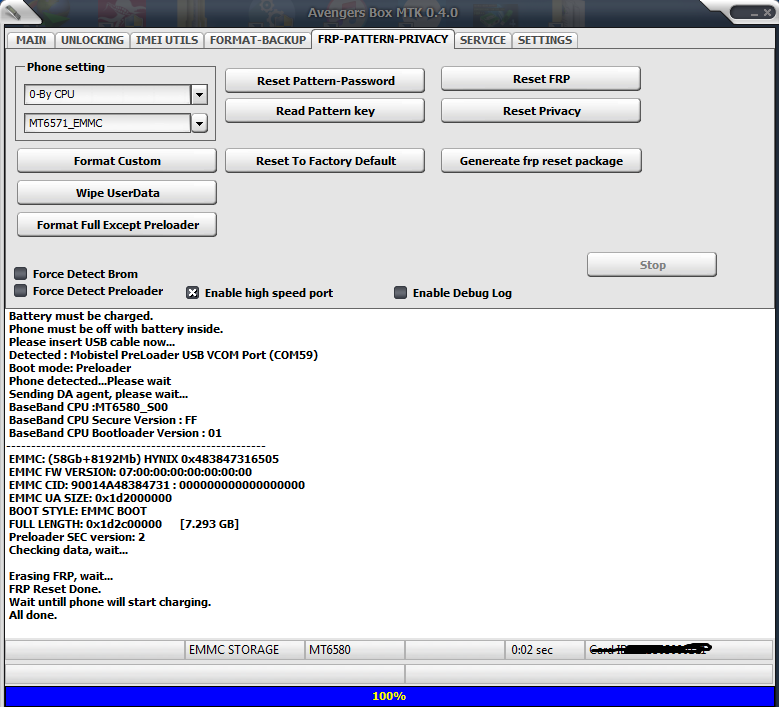
Task: Click 'Battery must be charged.' log line
Action: [81, 316]
